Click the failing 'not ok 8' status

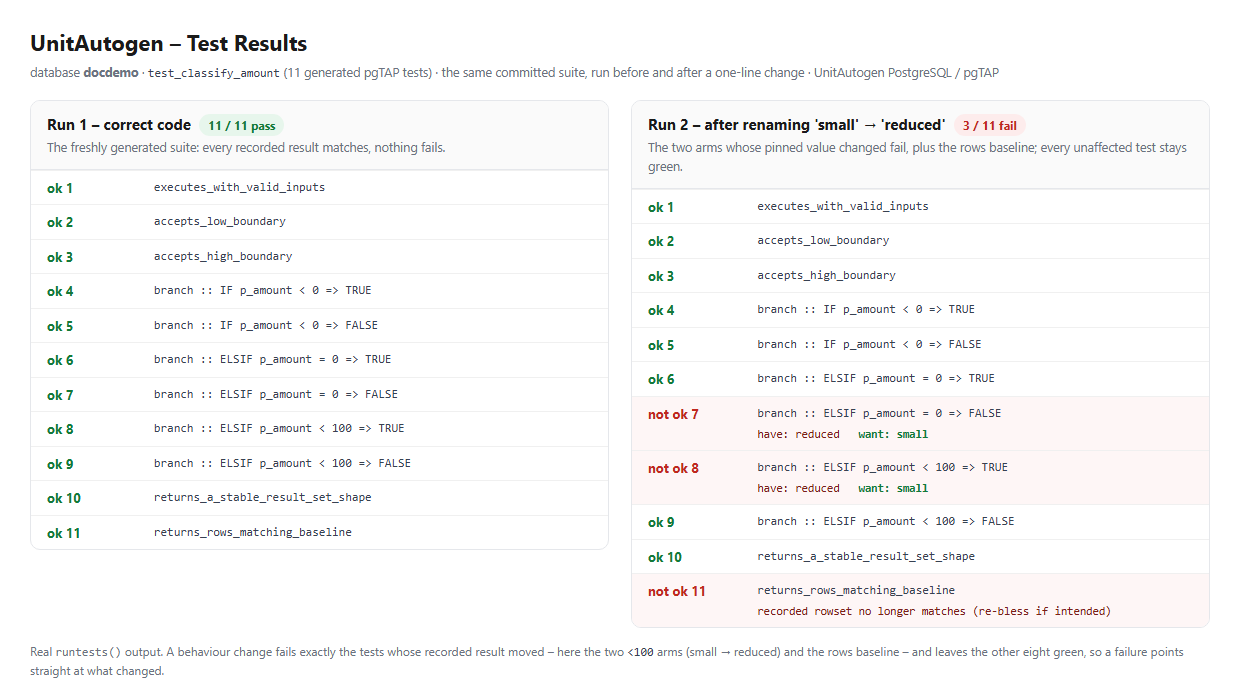point(673,468)
